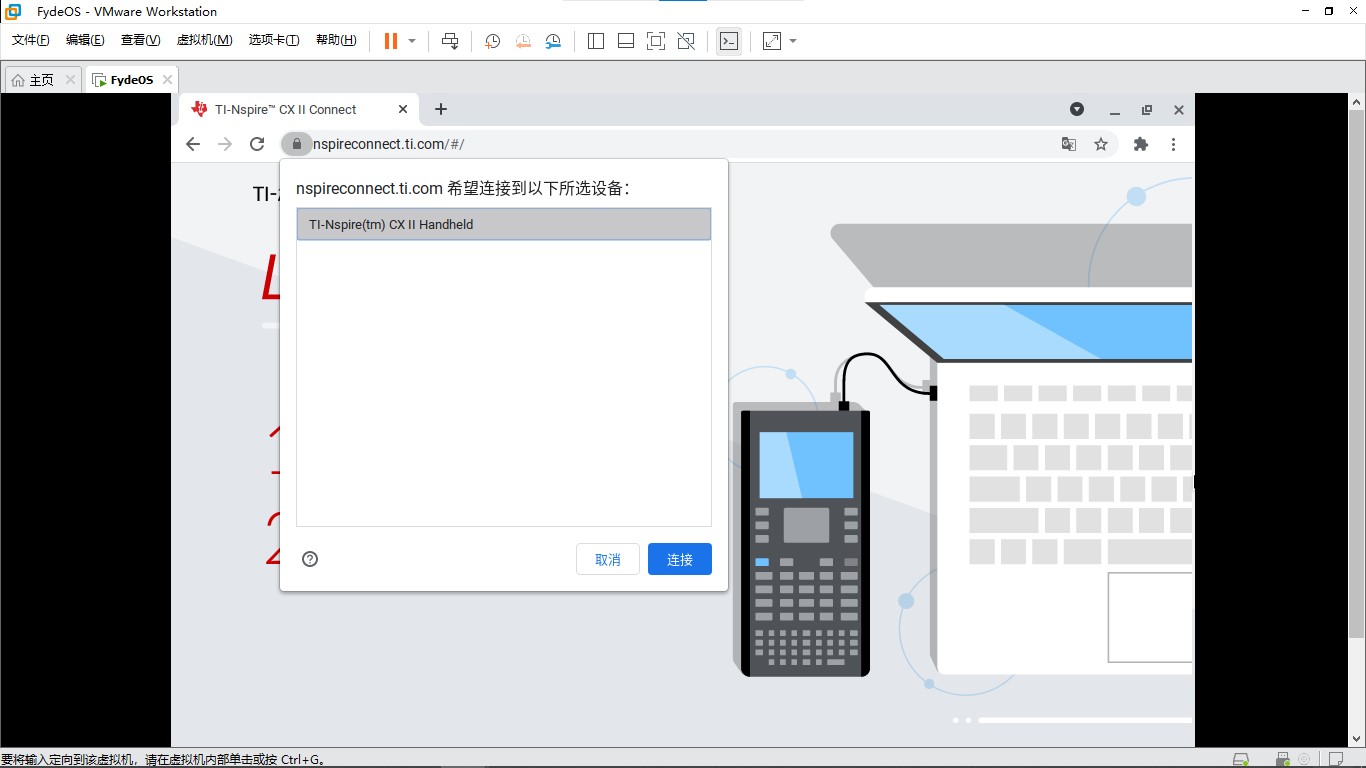Viewport: 1366px width, 768px height.
Task: Close the 主页 tab
Action: click(70, 80)
